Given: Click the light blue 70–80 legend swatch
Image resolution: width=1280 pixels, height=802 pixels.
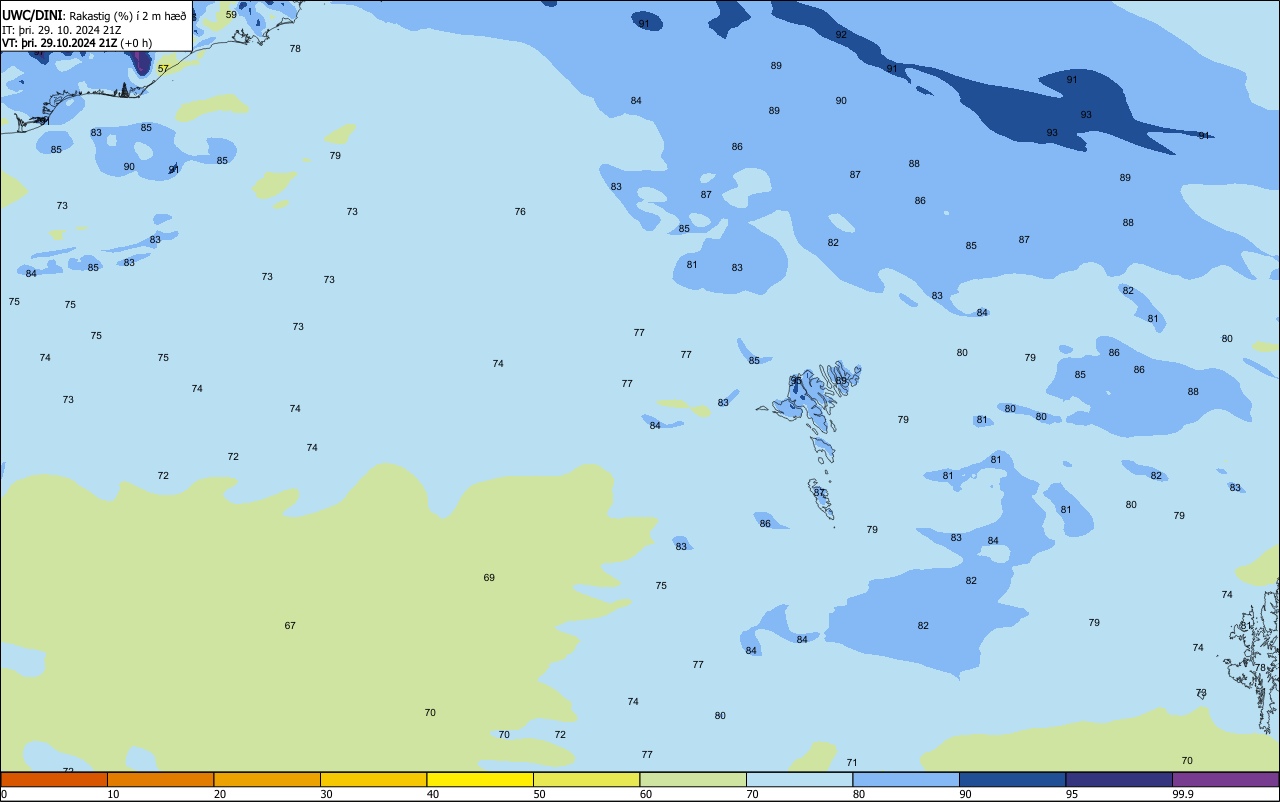Looking at the screenshot, I should coord(799,779).
